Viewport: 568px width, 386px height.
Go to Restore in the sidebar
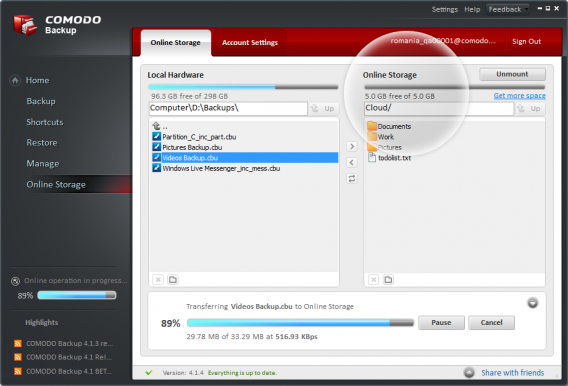point(42,143)
